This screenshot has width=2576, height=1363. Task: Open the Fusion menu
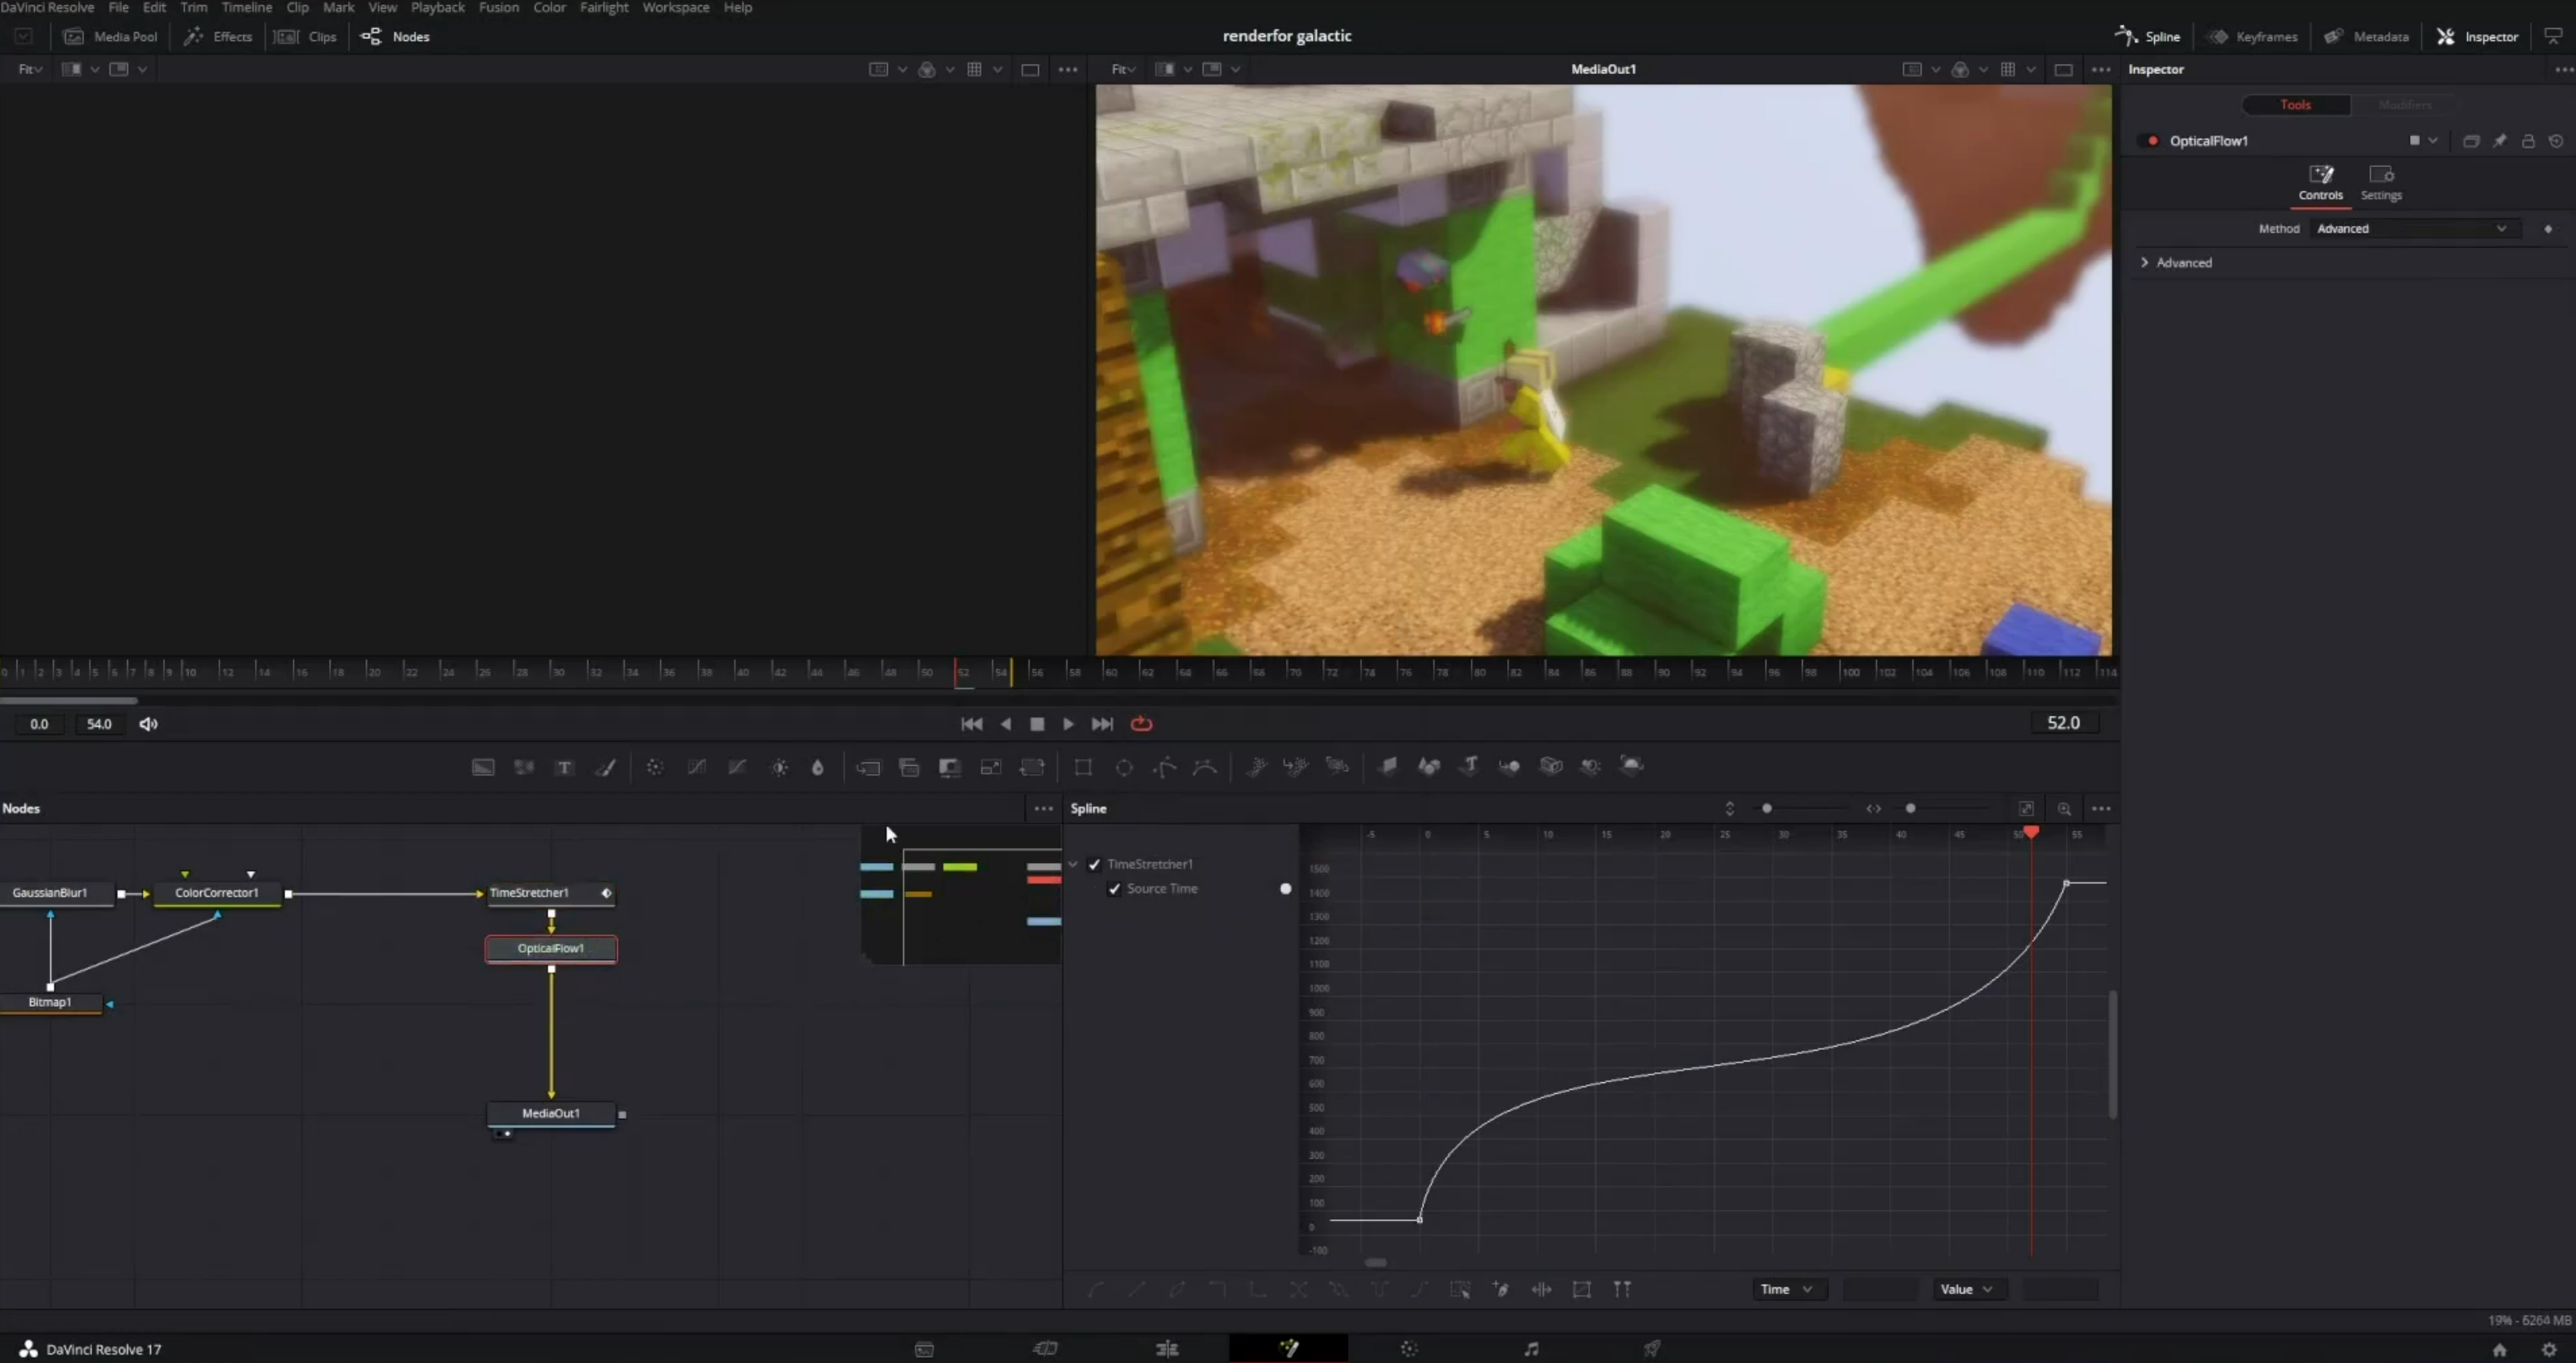tap(498, 8)
